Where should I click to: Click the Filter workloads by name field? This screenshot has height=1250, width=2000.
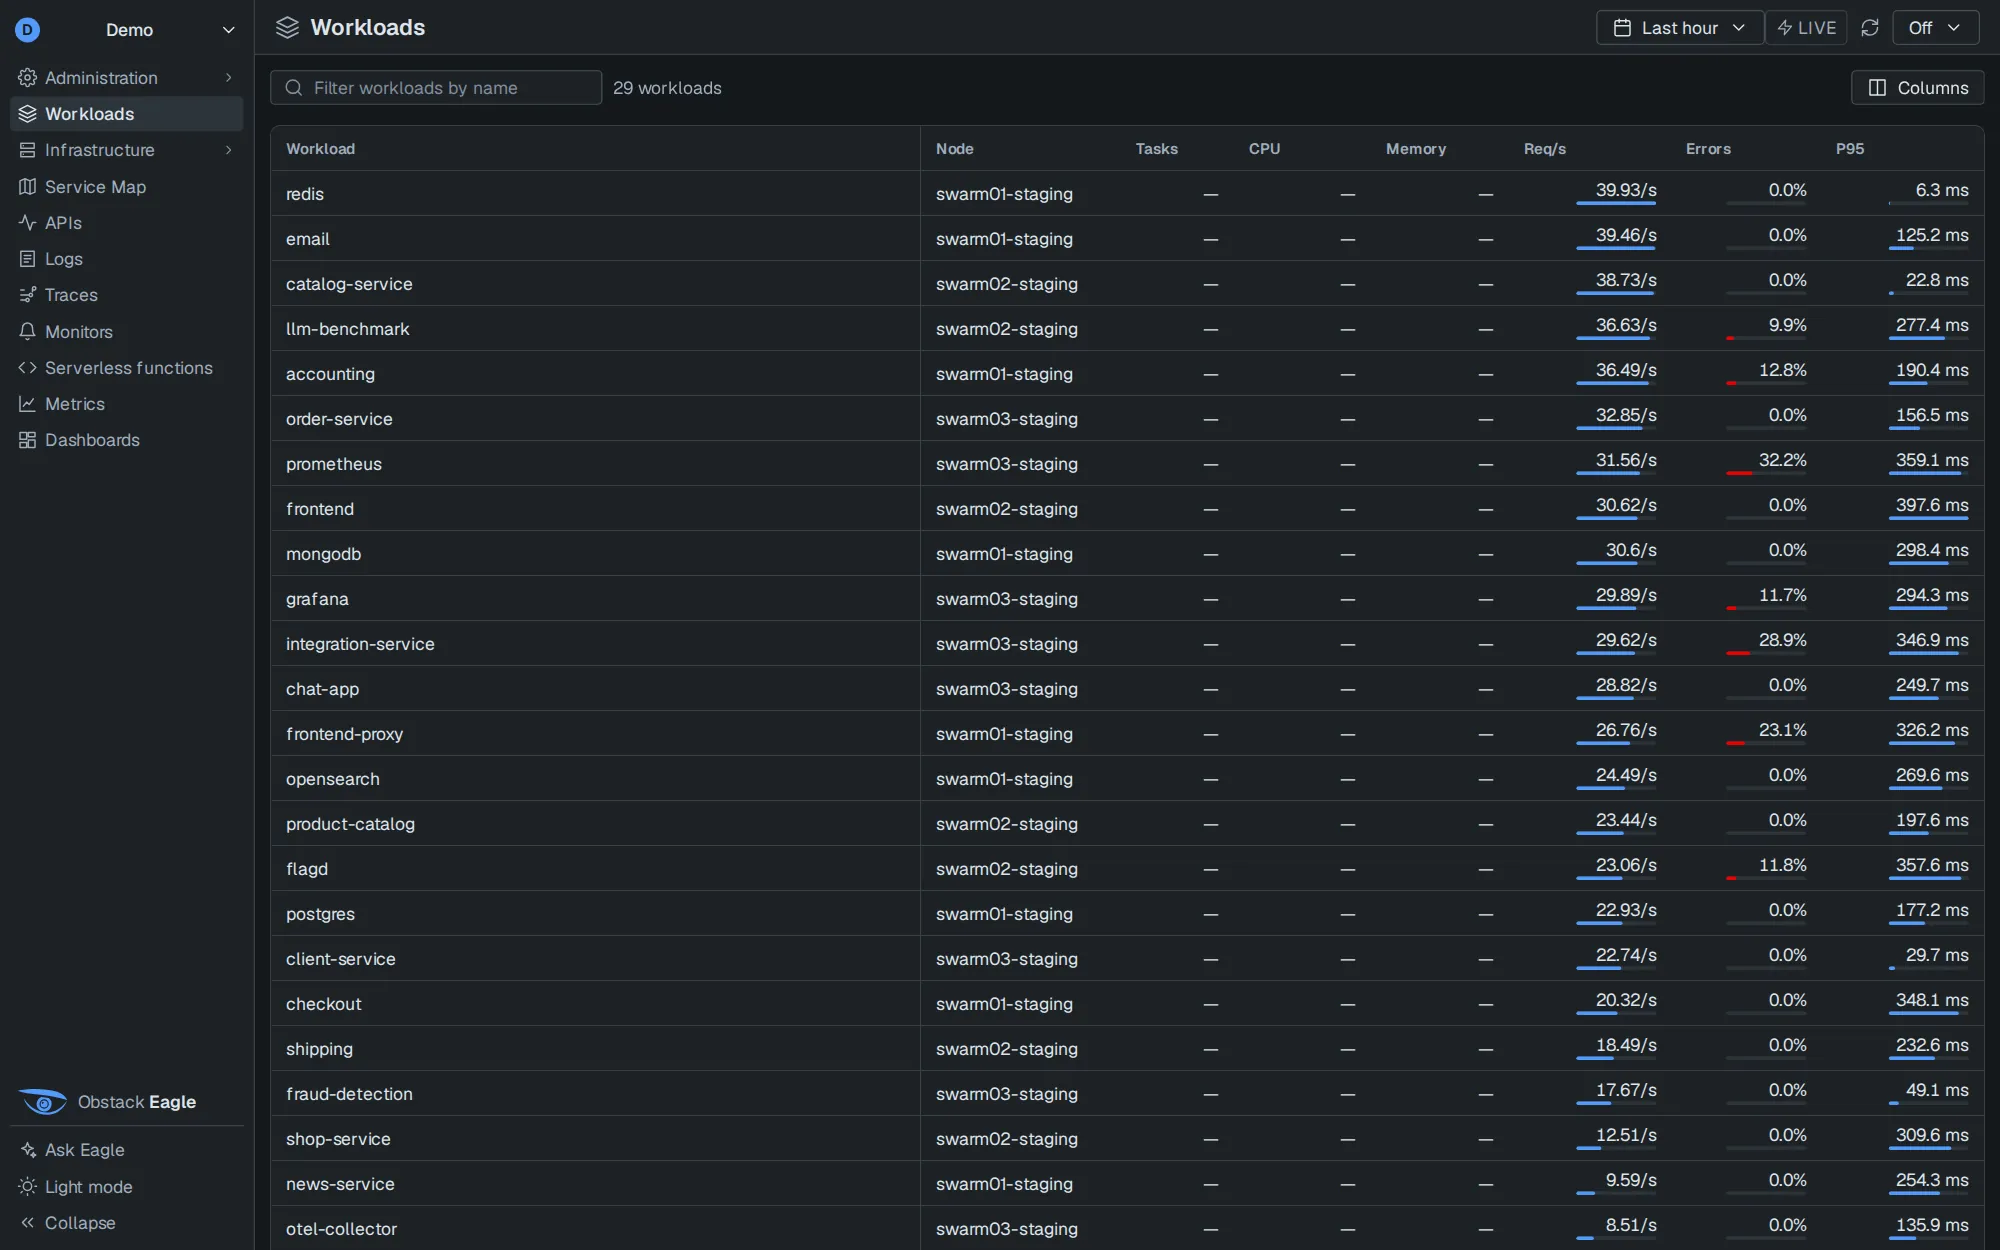[436, 88]
